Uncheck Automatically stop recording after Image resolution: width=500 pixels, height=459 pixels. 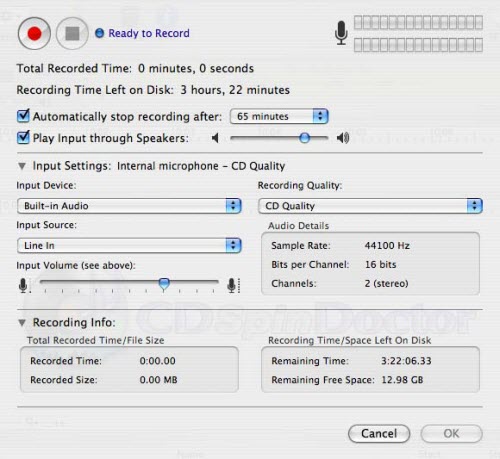[x=23, y=116]
